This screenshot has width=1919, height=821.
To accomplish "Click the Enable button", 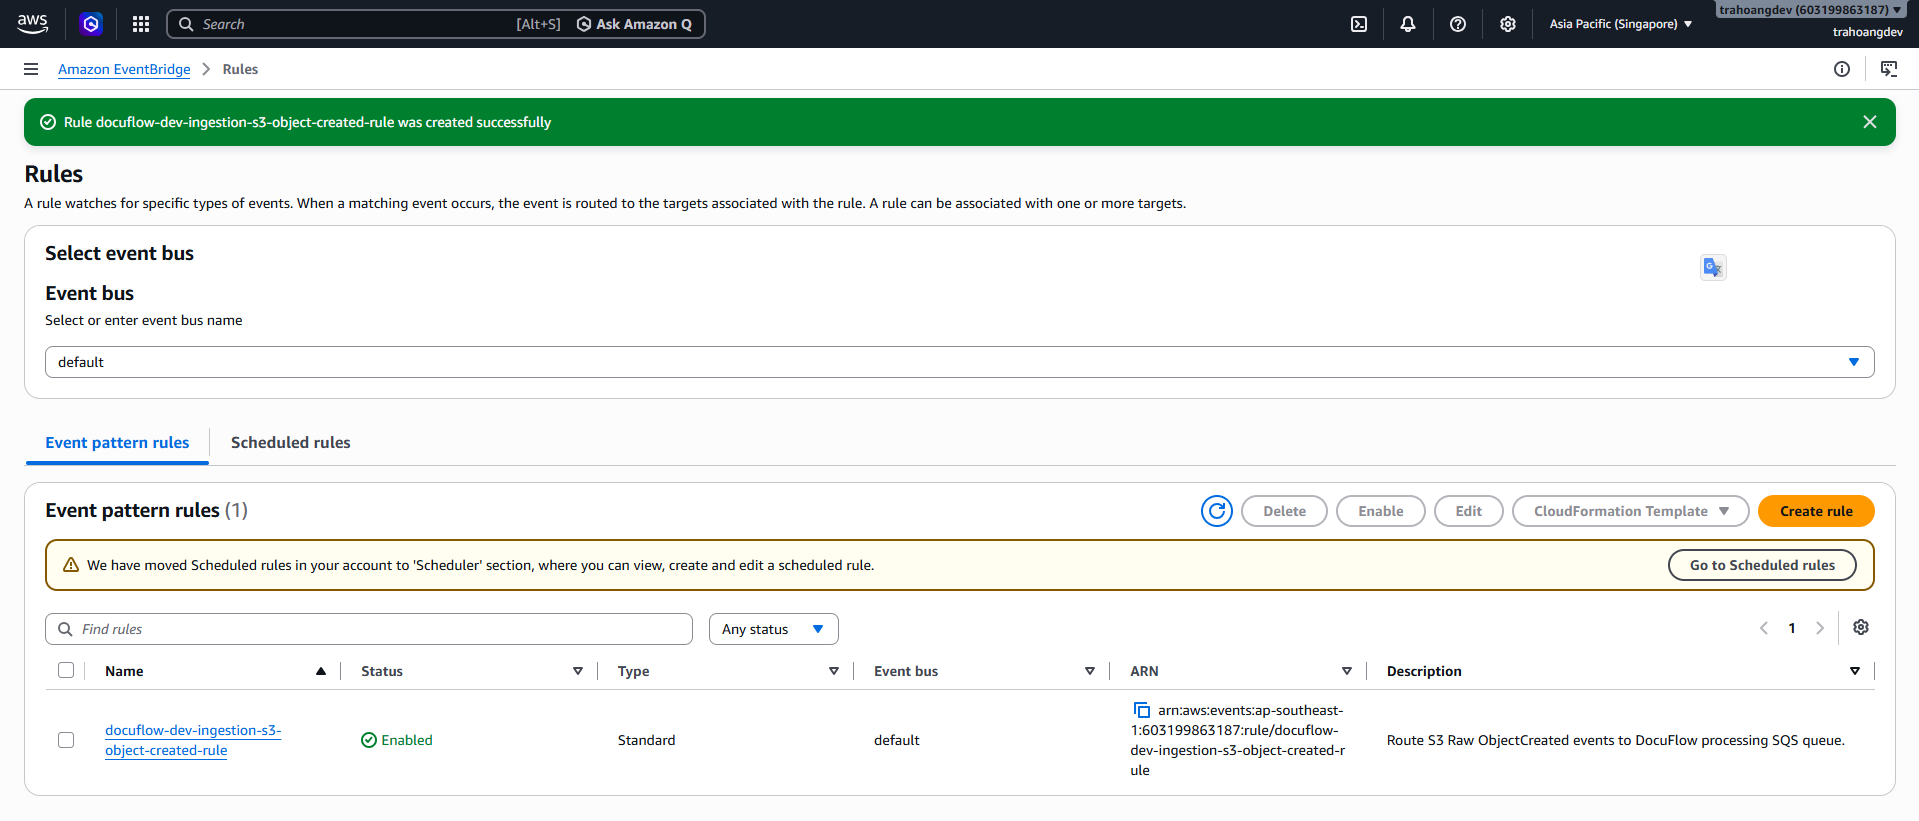I will [x=1381, y=511].
